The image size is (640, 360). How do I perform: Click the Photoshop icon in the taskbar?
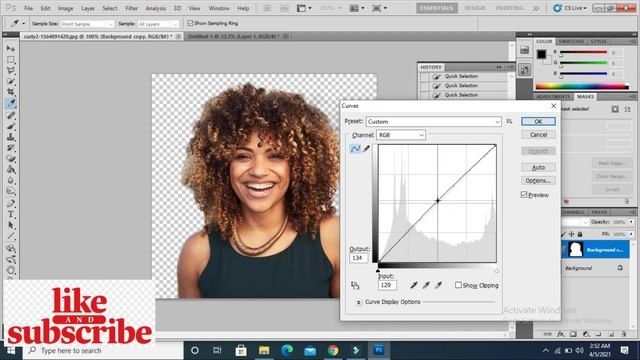[379, 350]
